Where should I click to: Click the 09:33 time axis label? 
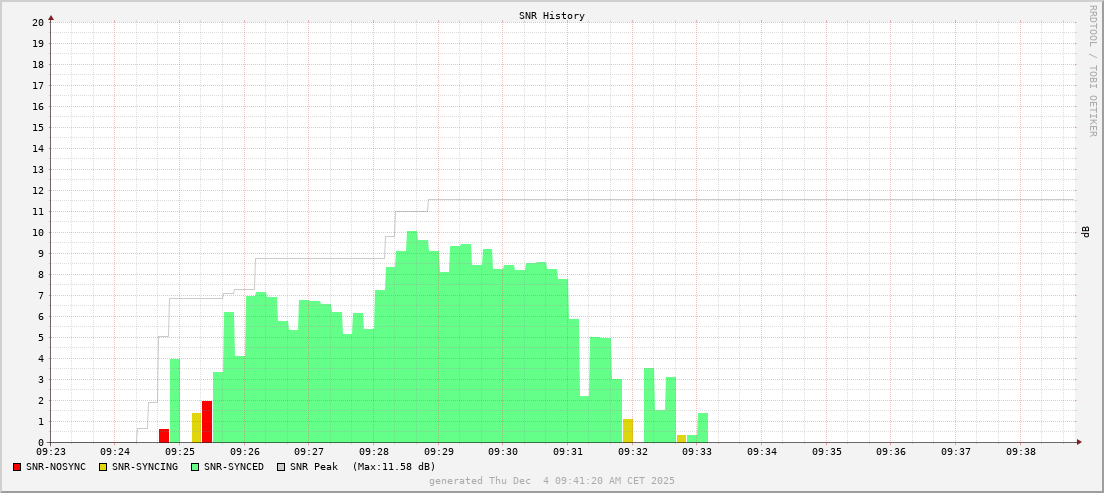tap(697, 452)
